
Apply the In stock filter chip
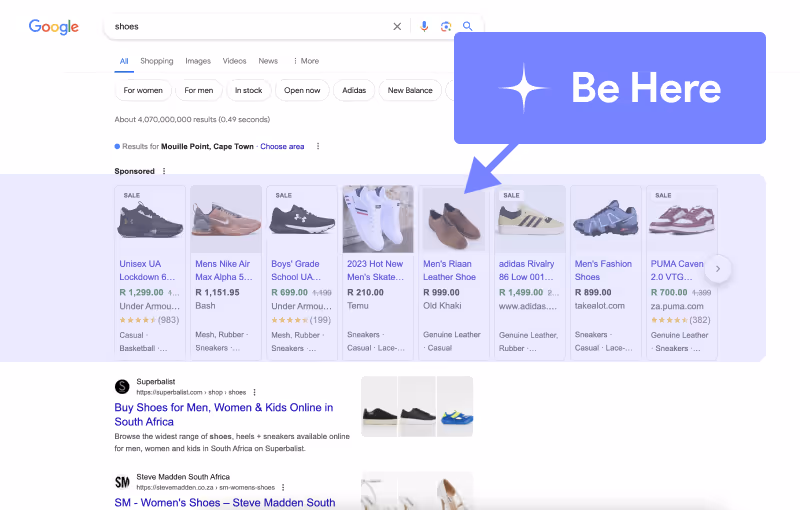point(248,90)
